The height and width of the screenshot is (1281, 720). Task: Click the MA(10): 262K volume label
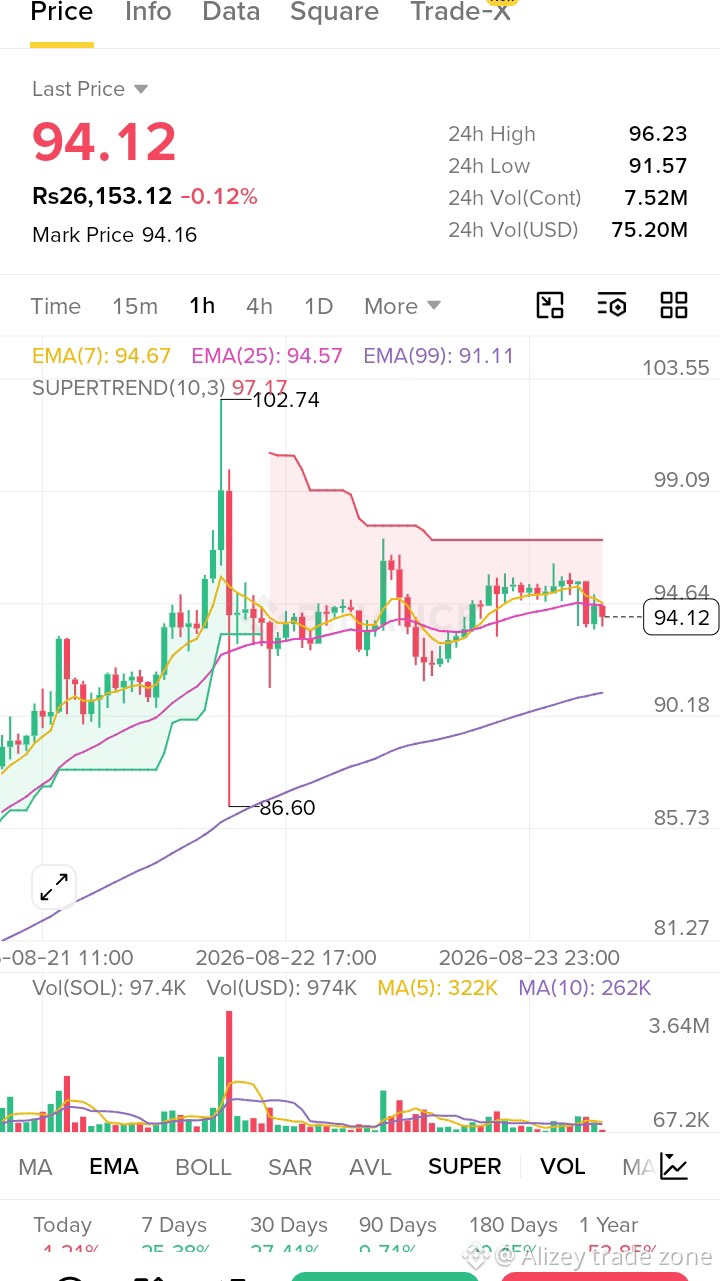584,988
